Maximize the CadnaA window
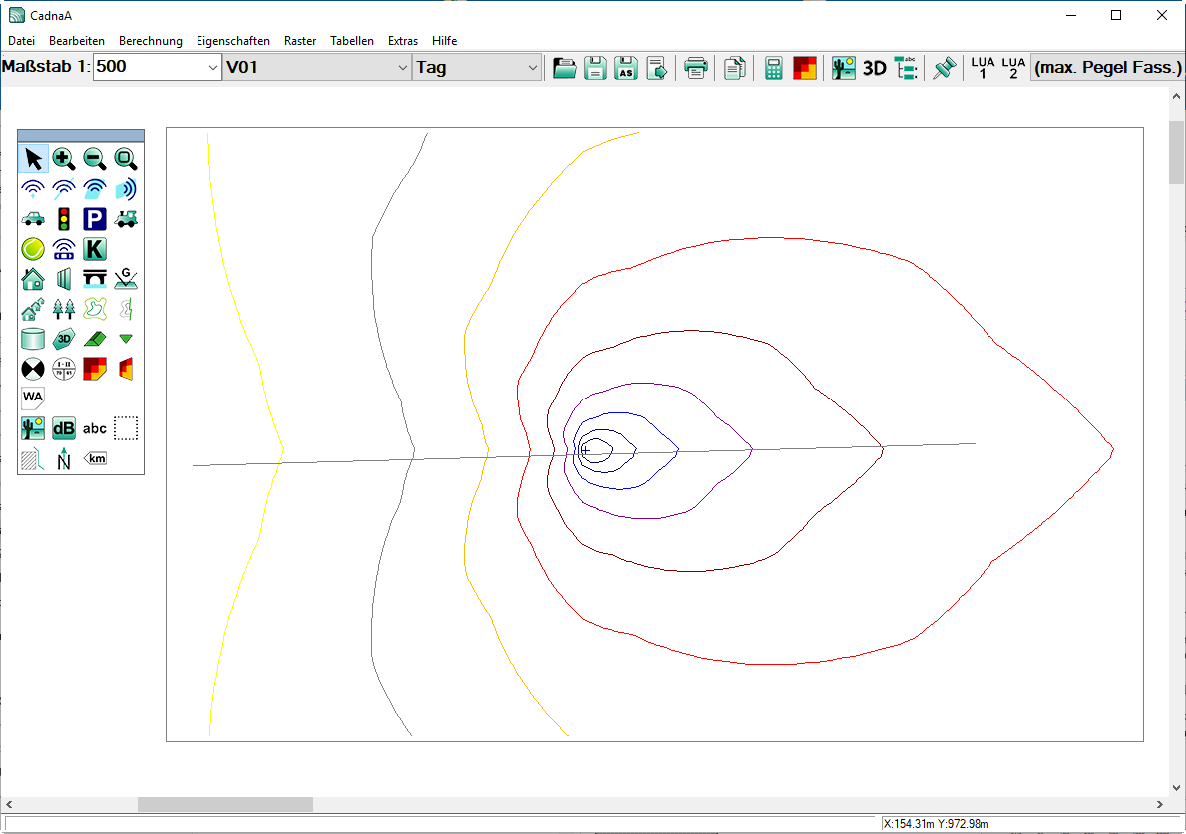The image size is (1186, 834). pos(1116,15)
